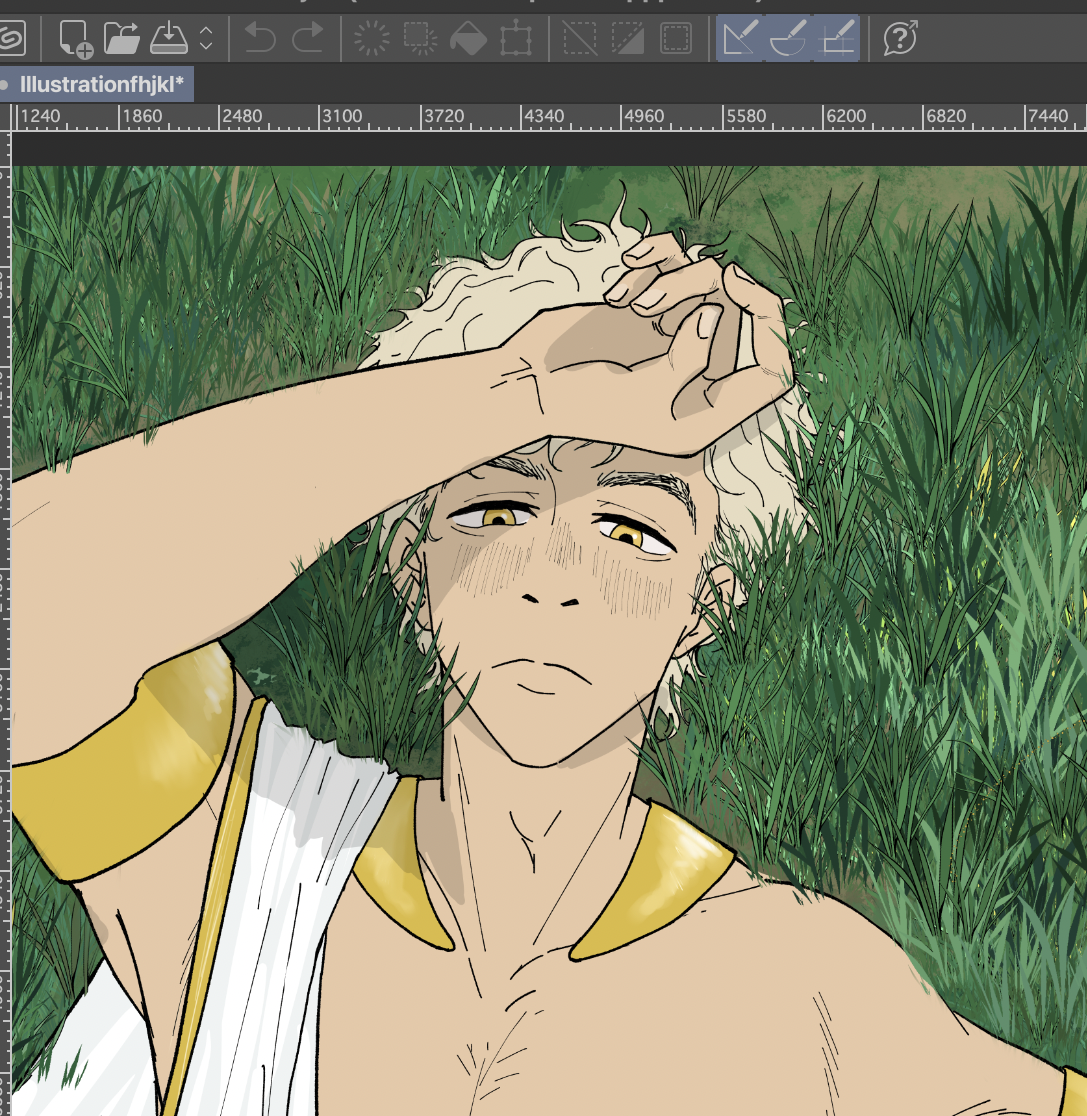The image size is (1087, 1116).
Task: Invert the selected area
Action: [x=627, y=38]
